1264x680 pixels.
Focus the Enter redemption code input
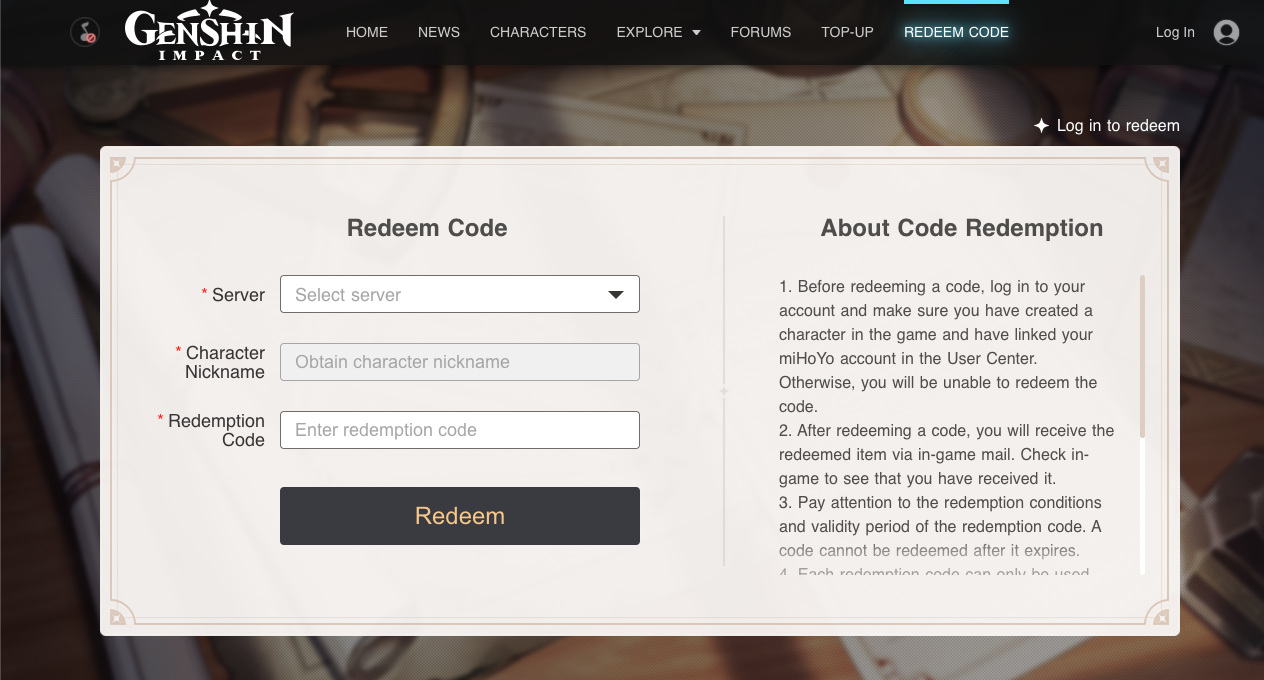(x=460, y=430)
